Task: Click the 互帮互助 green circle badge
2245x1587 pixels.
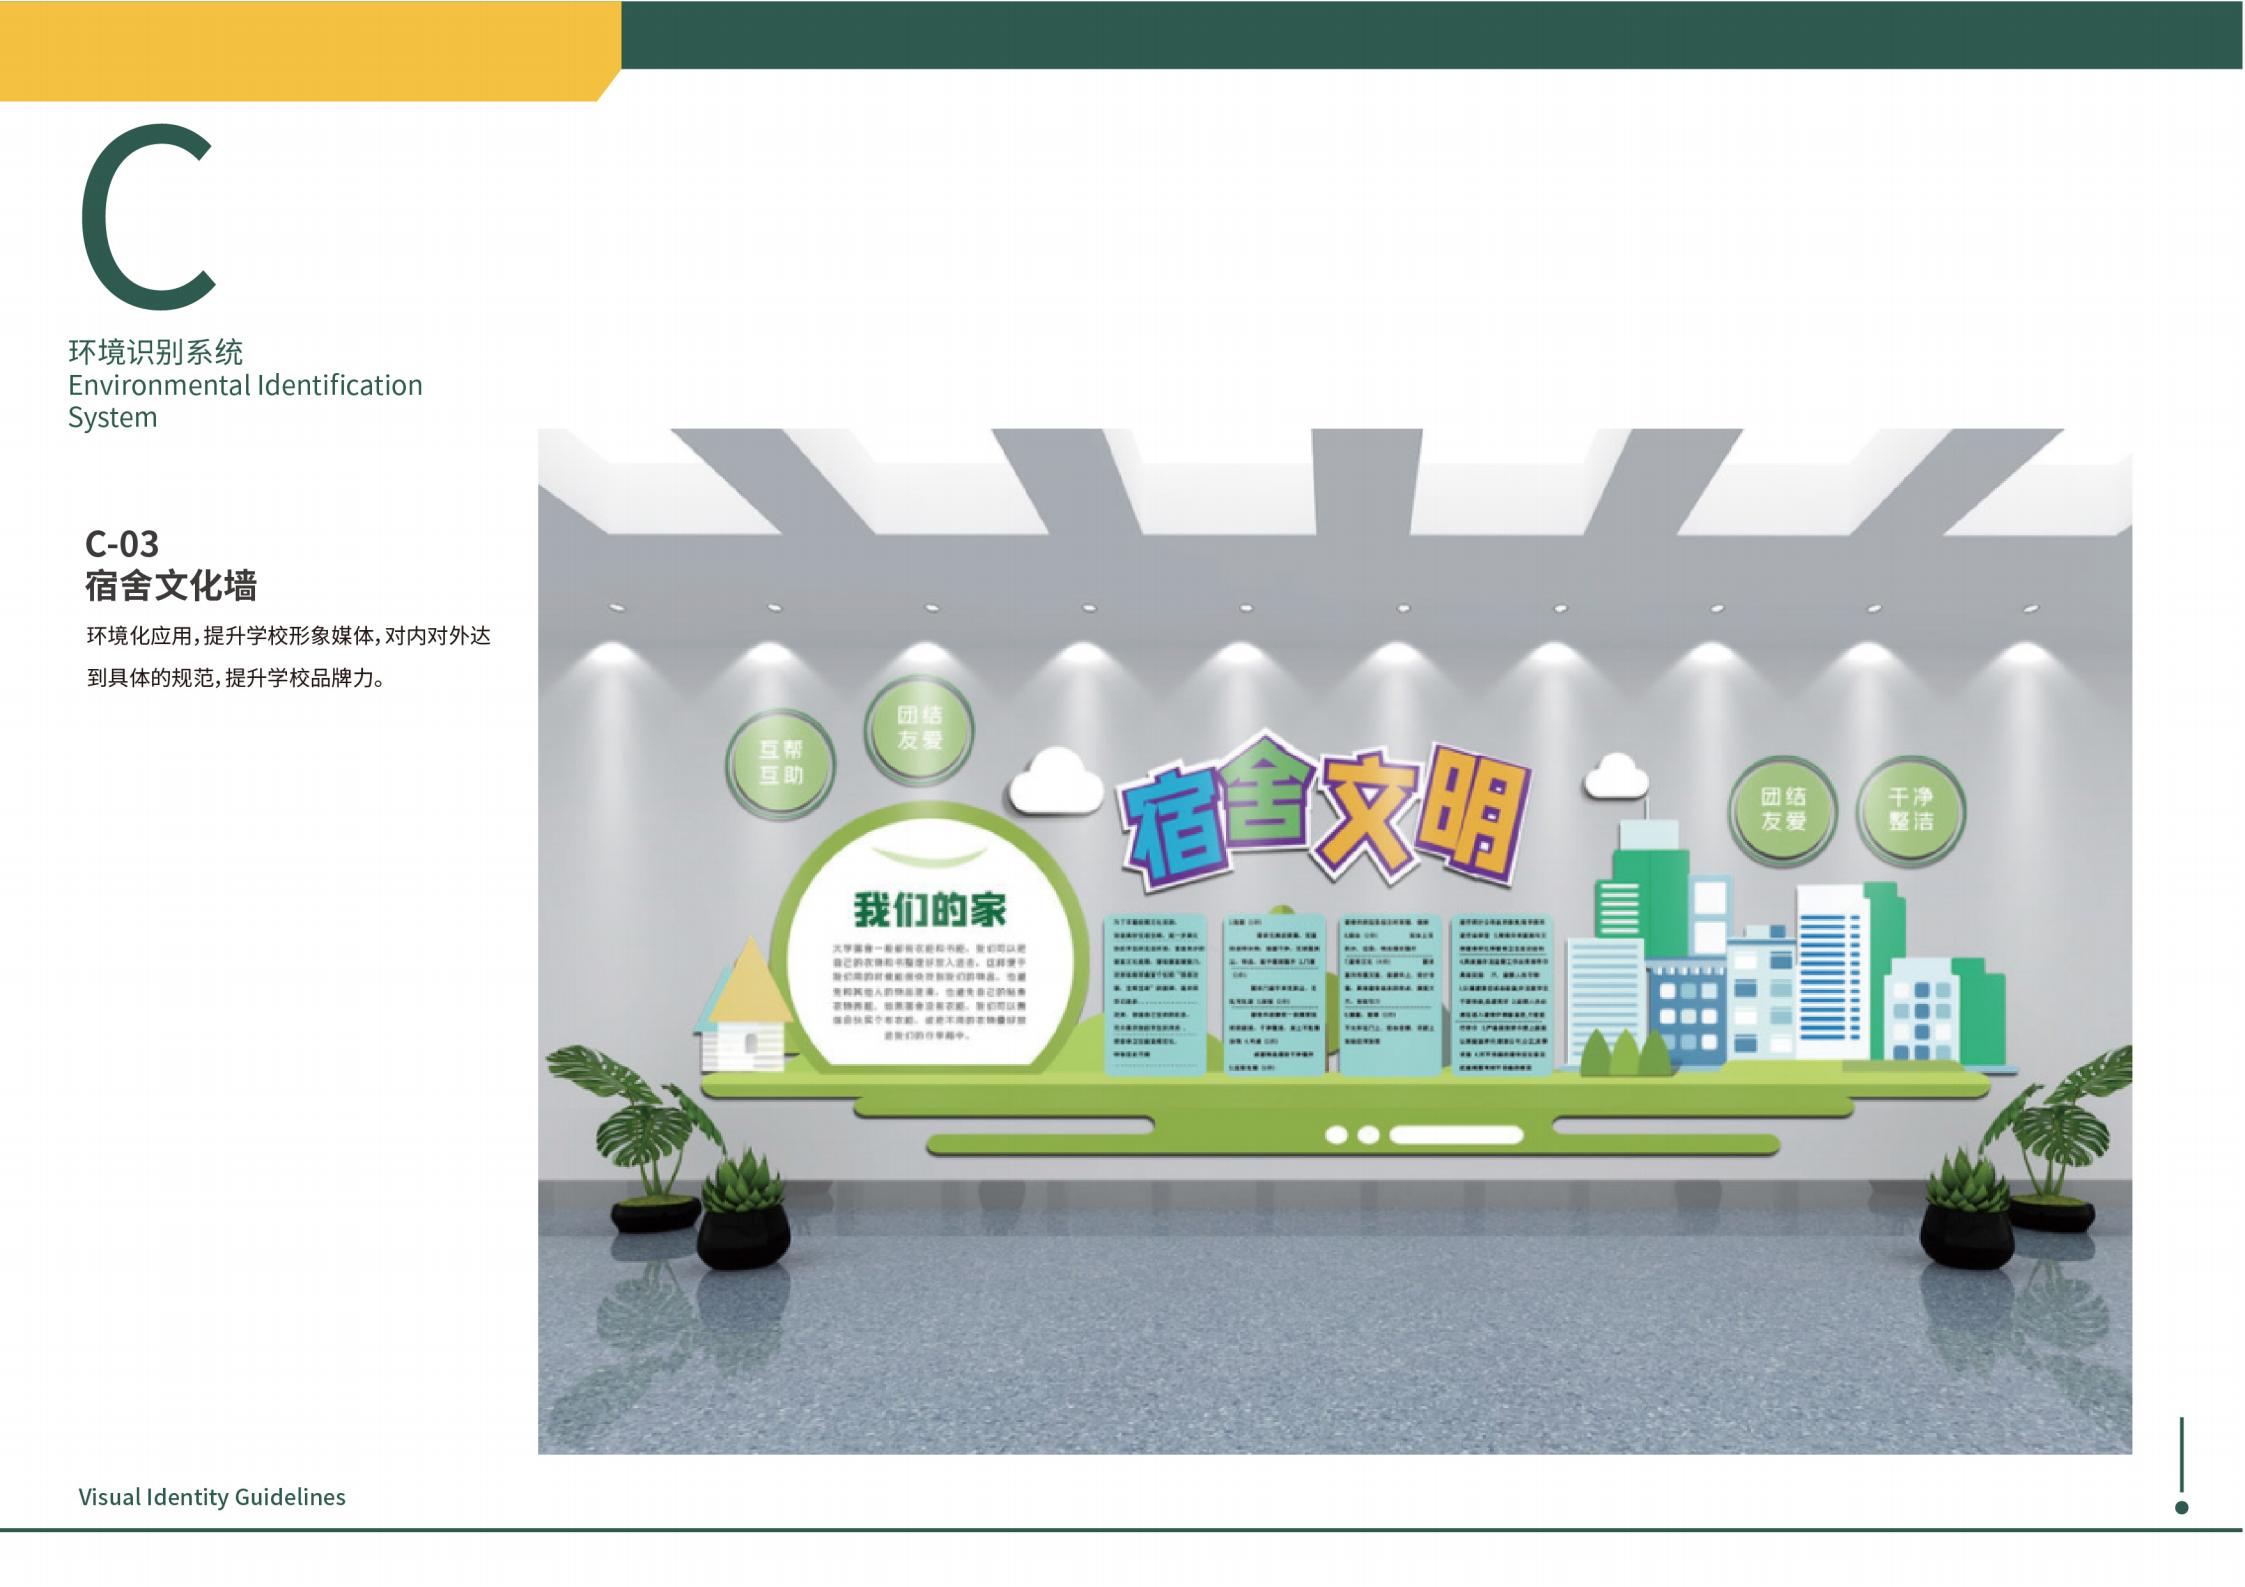Action: pos(780,763)
